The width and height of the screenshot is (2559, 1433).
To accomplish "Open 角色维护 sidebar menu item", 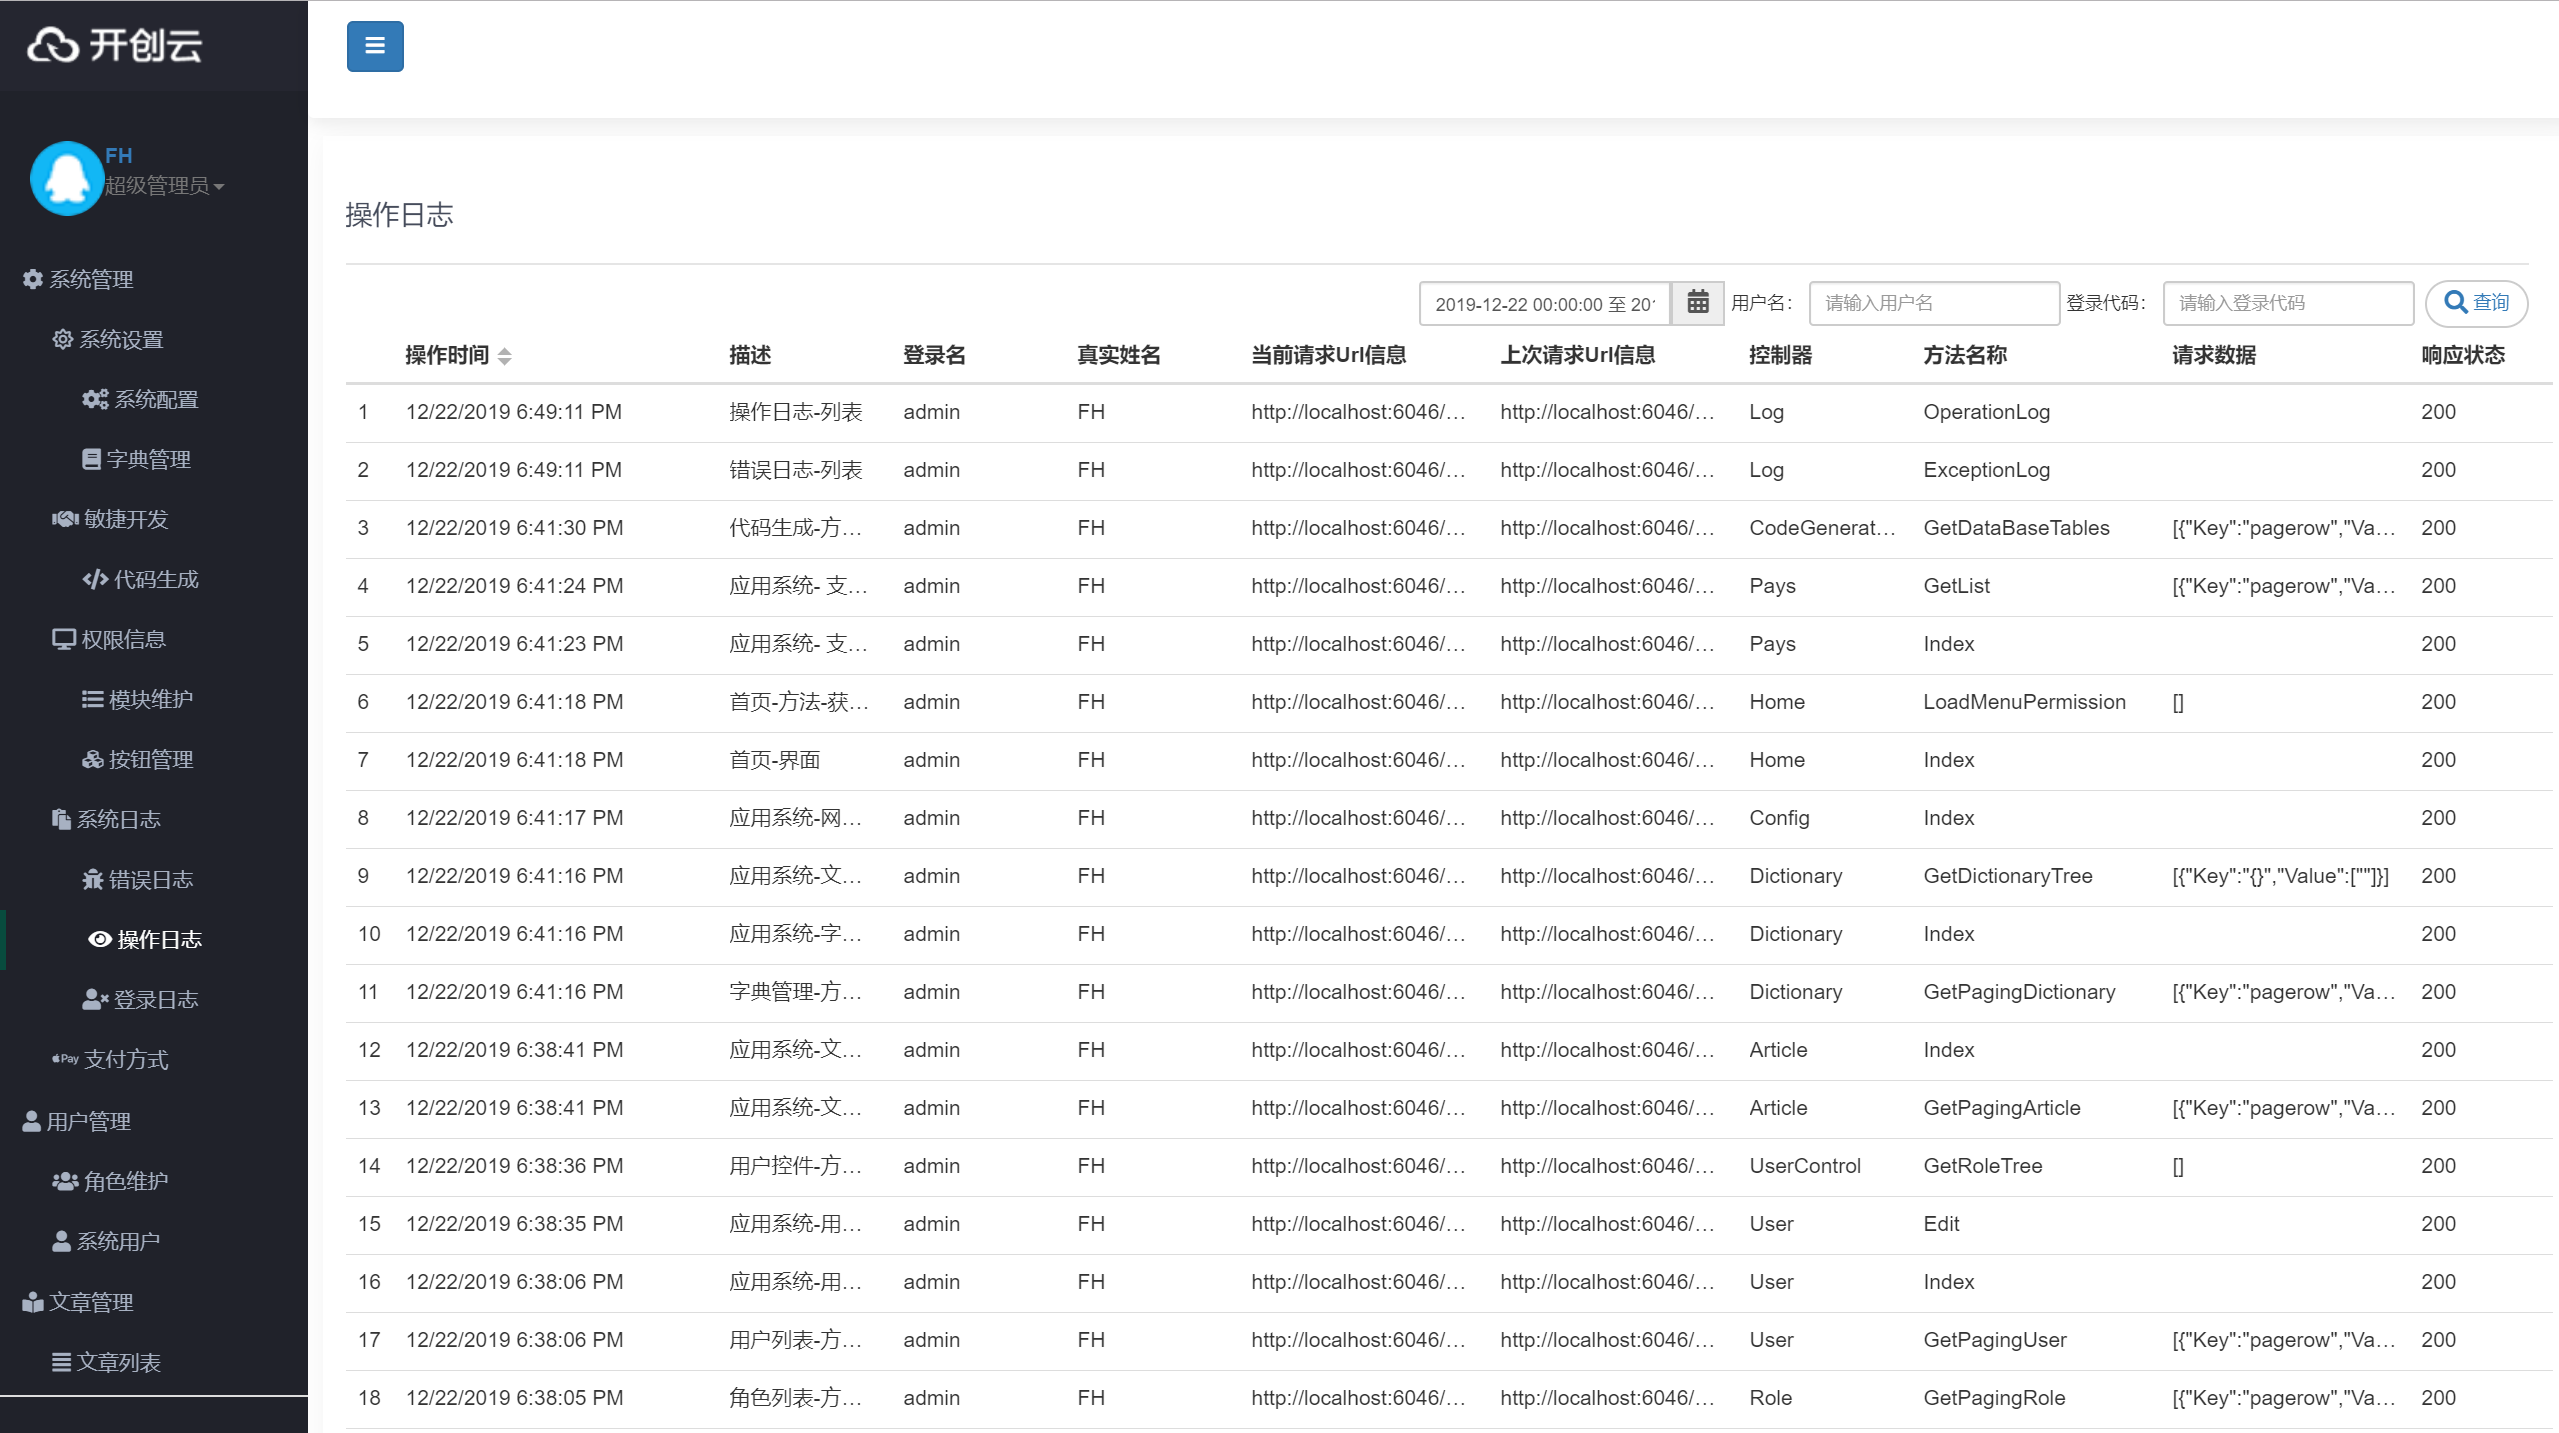I will click(110, 1181).
